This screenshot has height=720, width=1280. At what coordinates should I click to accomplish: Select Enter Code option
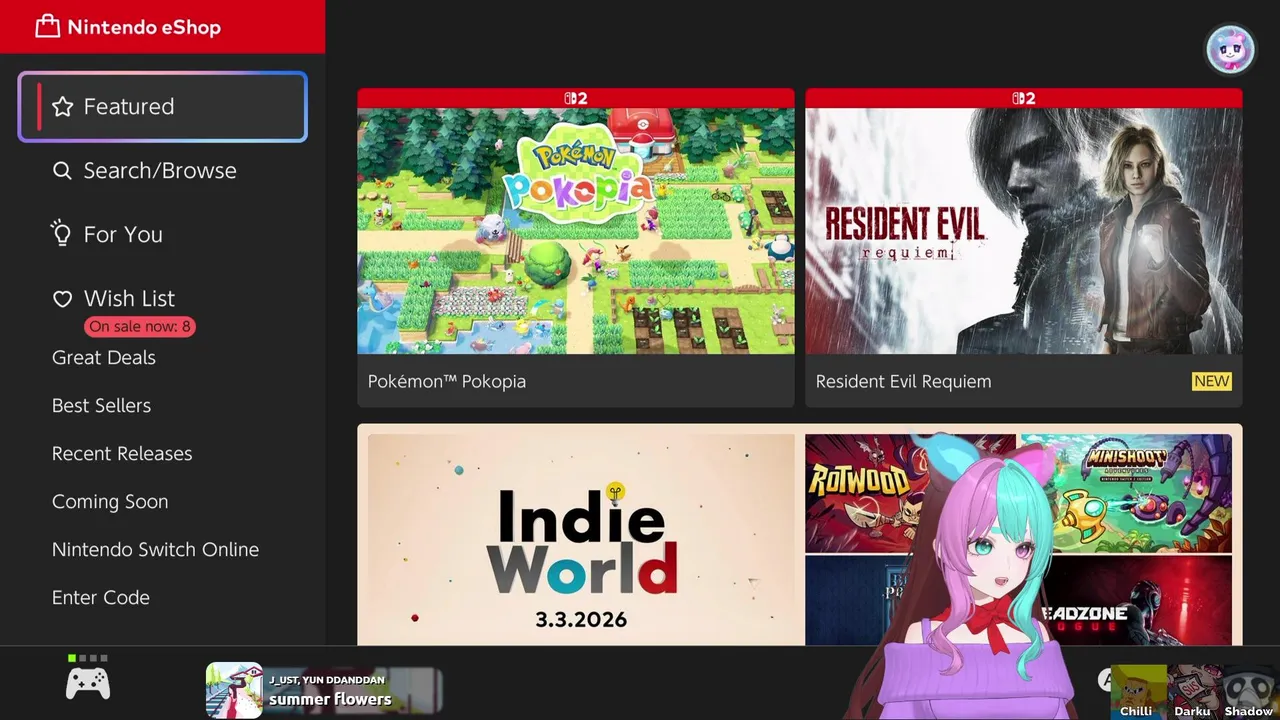(101, 598)
